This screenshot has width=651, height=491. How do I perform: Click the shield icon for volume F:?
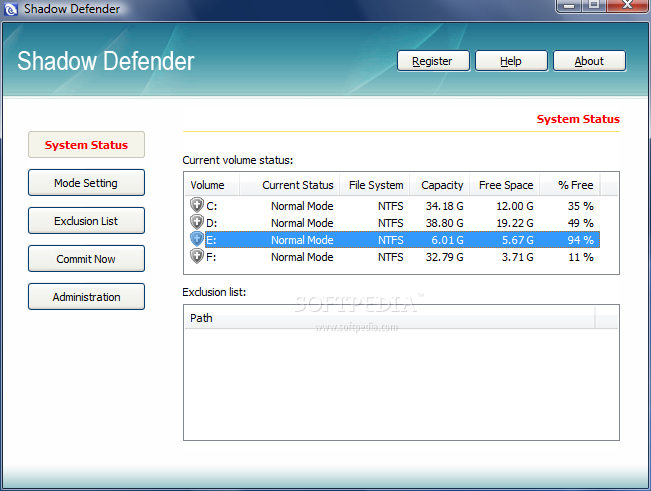coord(196,256)
